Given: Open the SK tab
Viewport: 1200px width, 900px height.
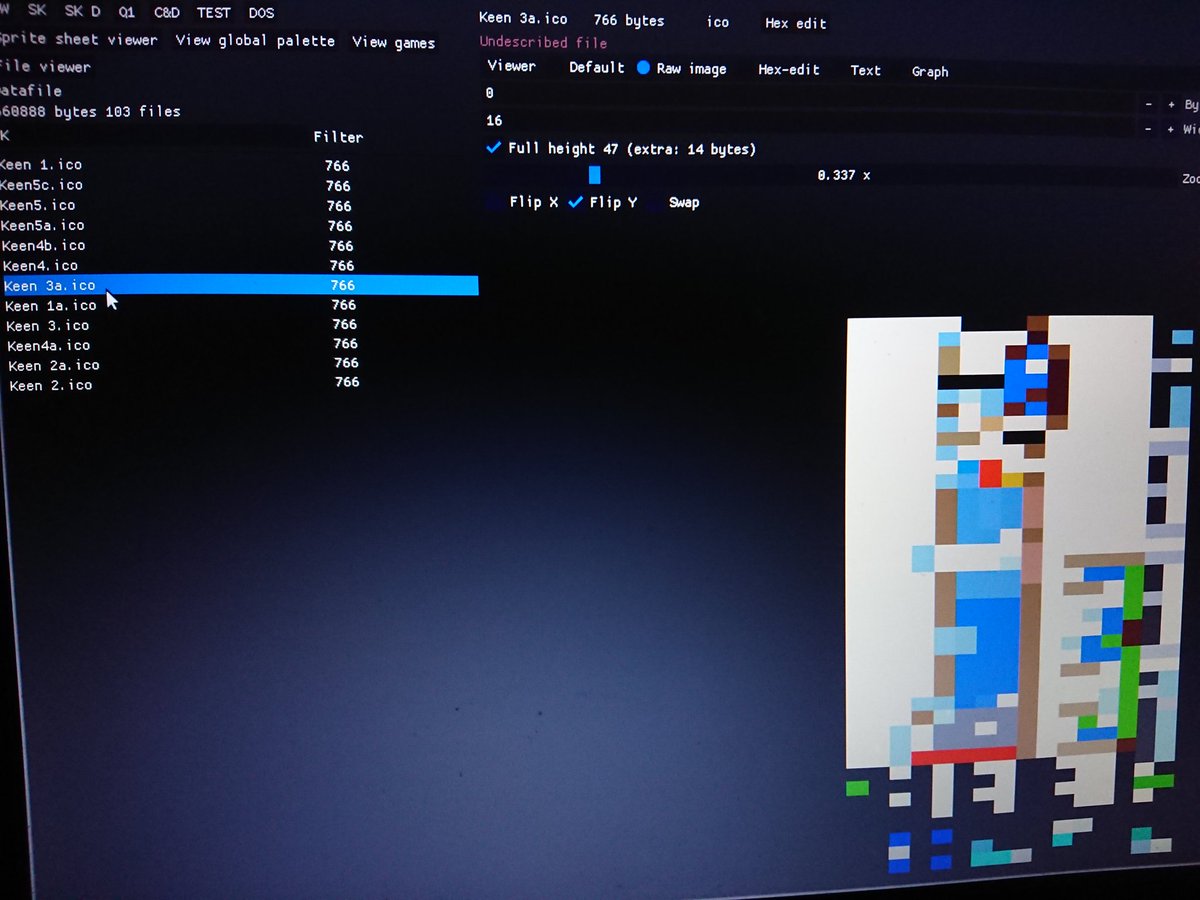Looking at the screenshot, I should (x=37, y=11).
